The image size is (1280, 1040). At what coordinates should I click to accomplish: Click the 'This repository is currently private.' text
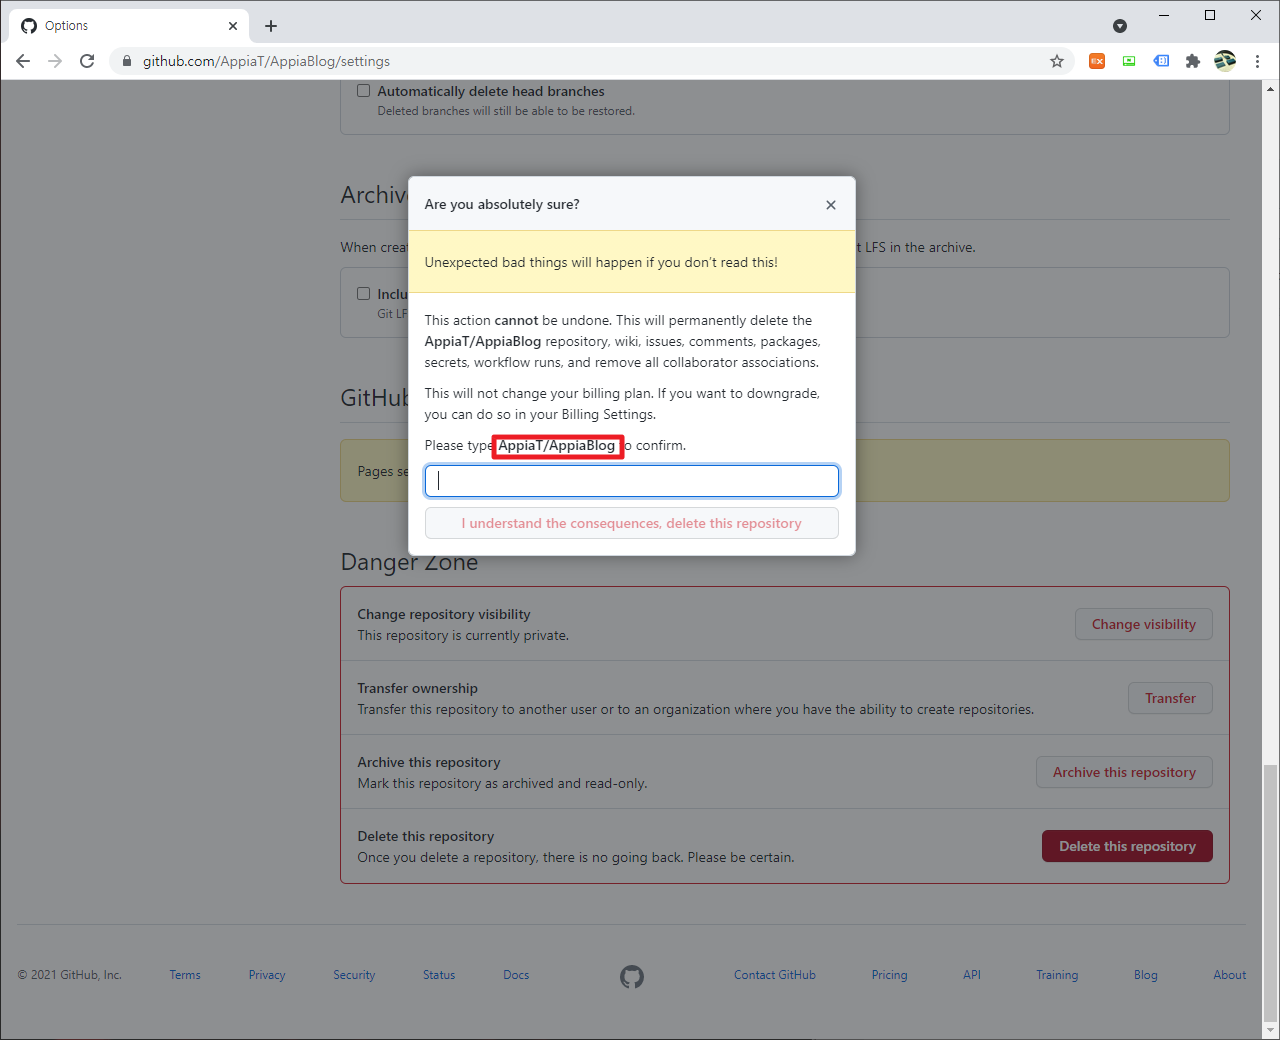click(463, 635)
